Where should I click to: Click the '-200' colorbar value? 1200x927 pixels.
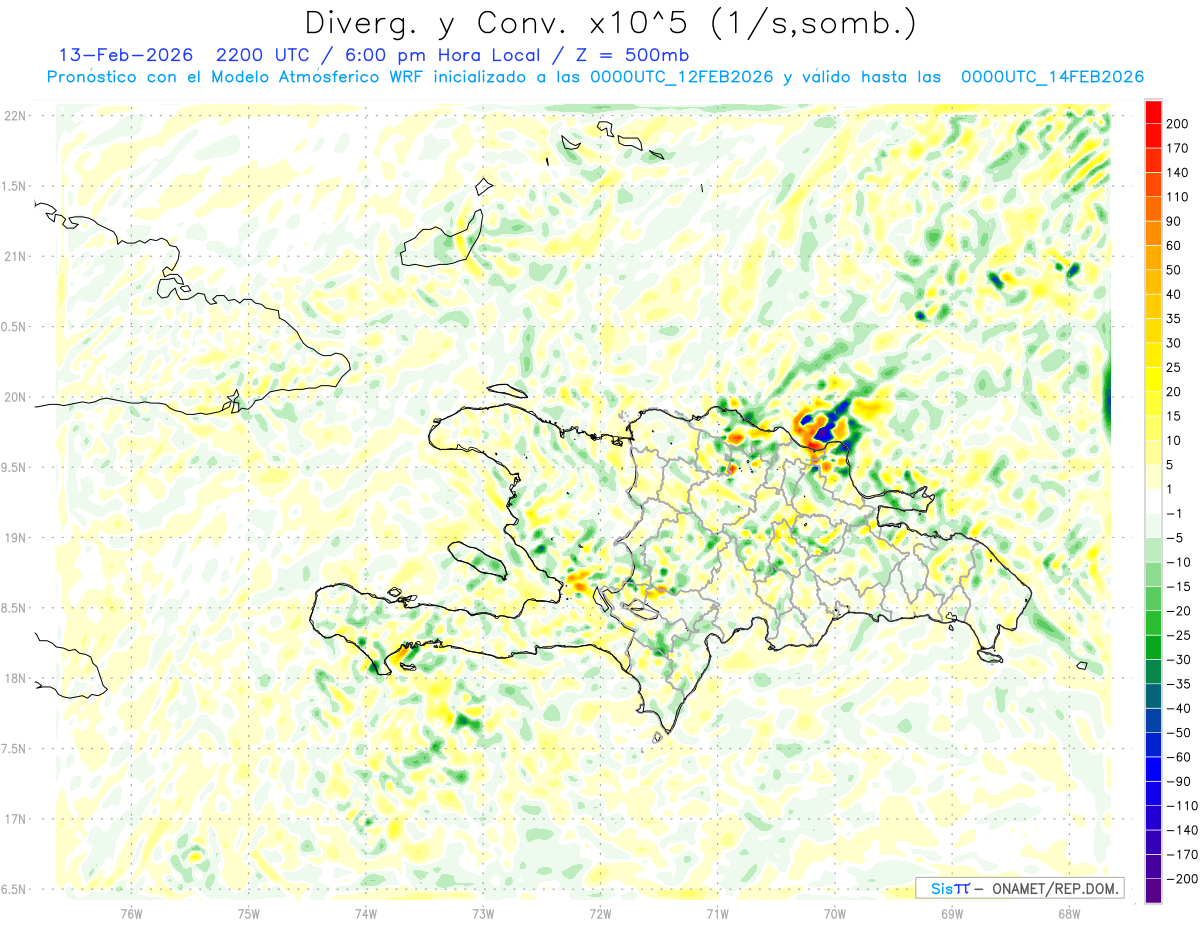[x=1182, y=880]
